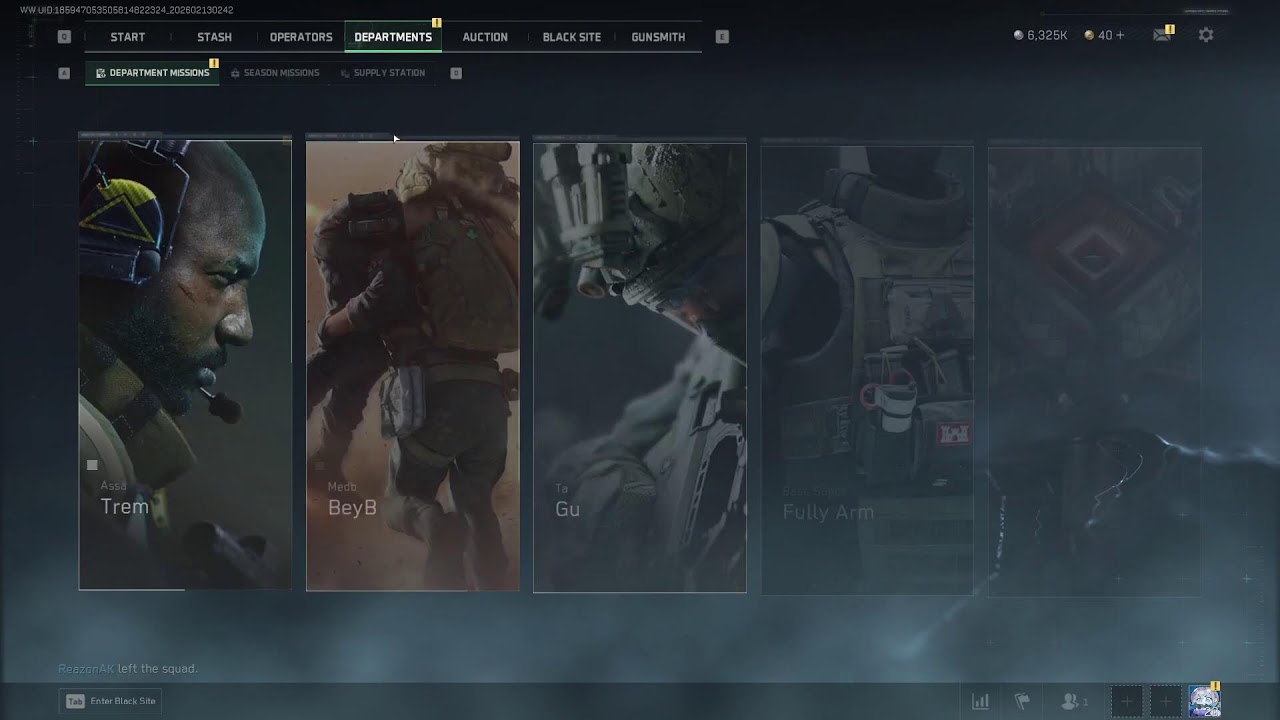Viewport: 1280px width, 720px height.
Task: Click the silver coin currency icon
Action: click(1018, 35)
